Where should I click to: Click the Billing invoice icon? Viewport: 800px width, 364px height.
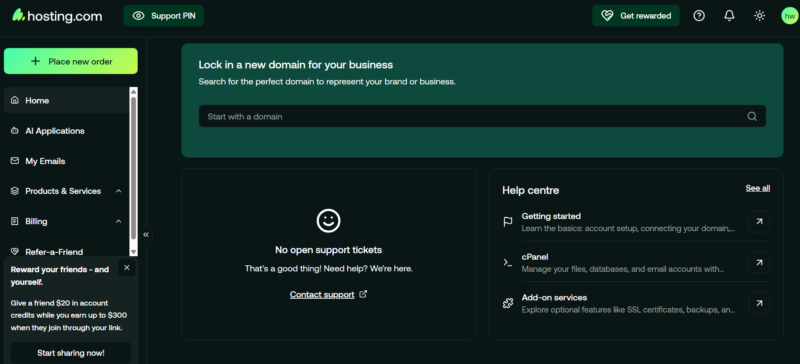click(14, 221)
